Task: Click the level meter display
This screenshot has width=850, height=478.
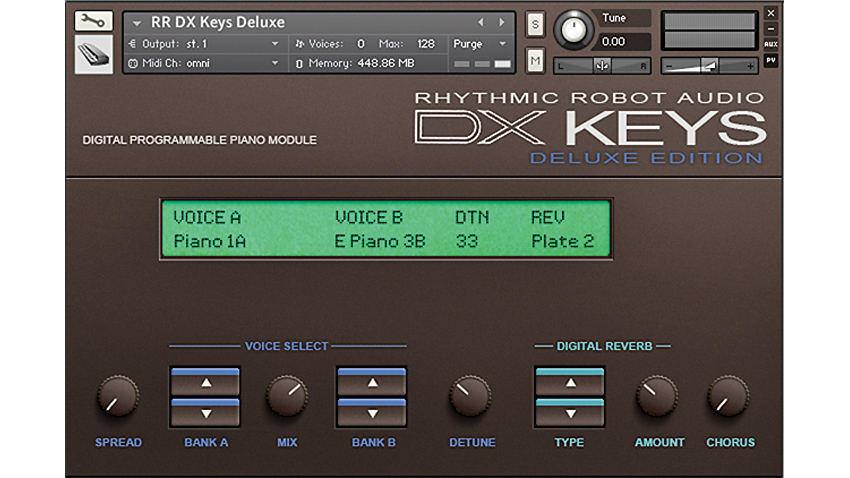Action: coord(709,31)
